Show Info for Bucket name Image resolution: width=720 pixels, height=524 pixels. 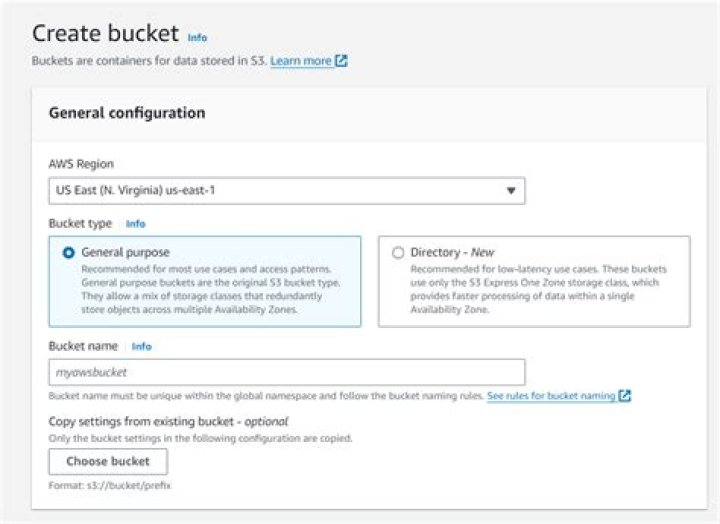pyautogui.click(x=142, y=346)
